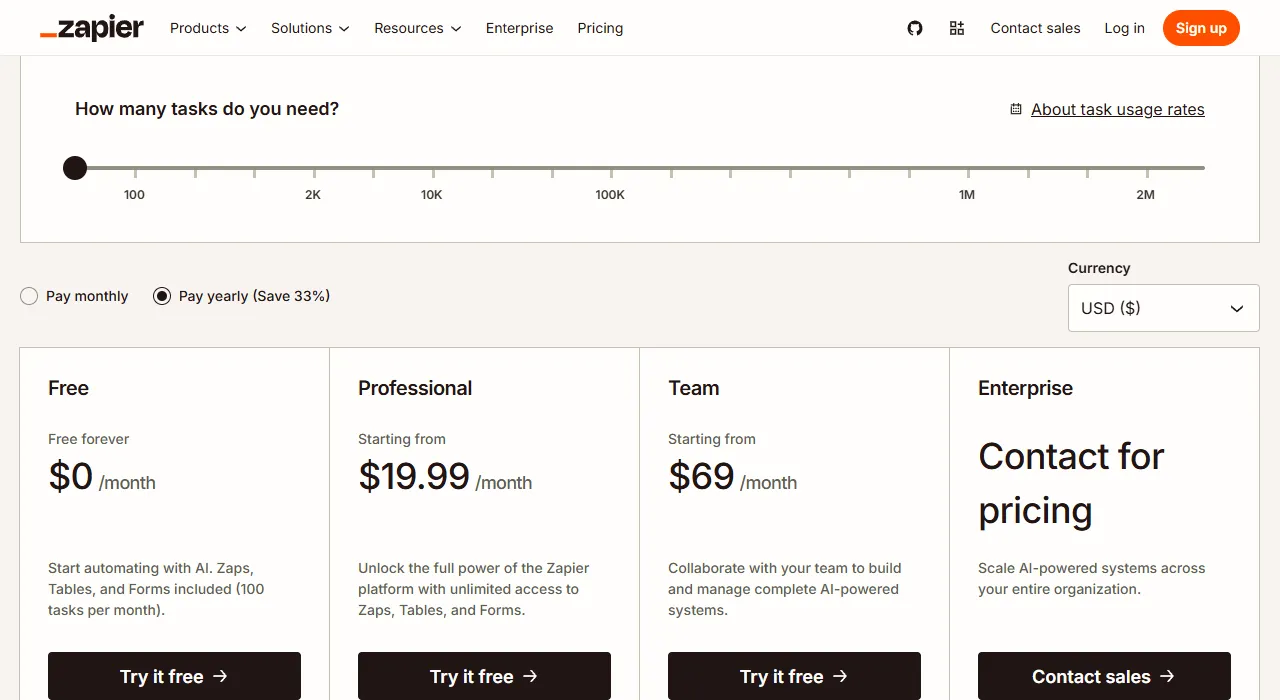Click the Contact for pricing text
The width and height of the screenshot is (1280, 700).
coord(1071,483)
